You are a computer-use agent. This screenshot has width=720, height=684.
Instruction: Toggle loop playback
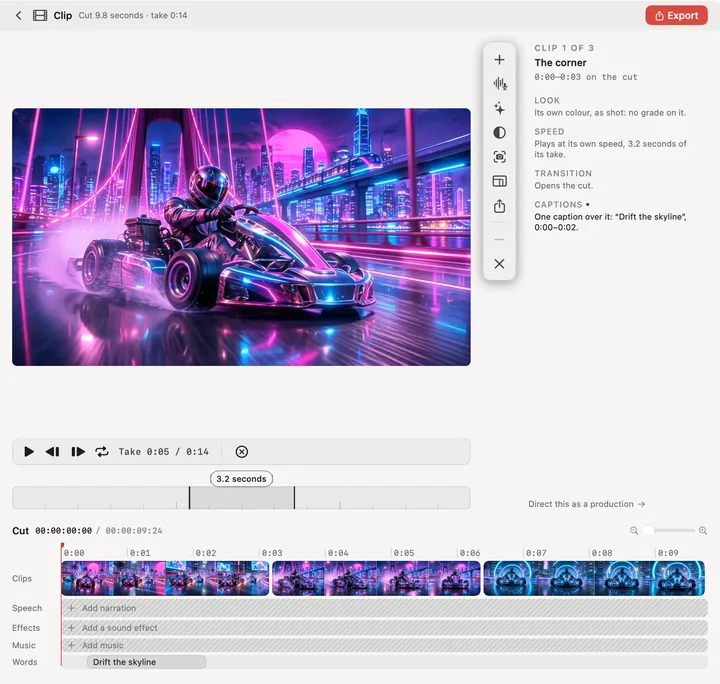[101, 452]
